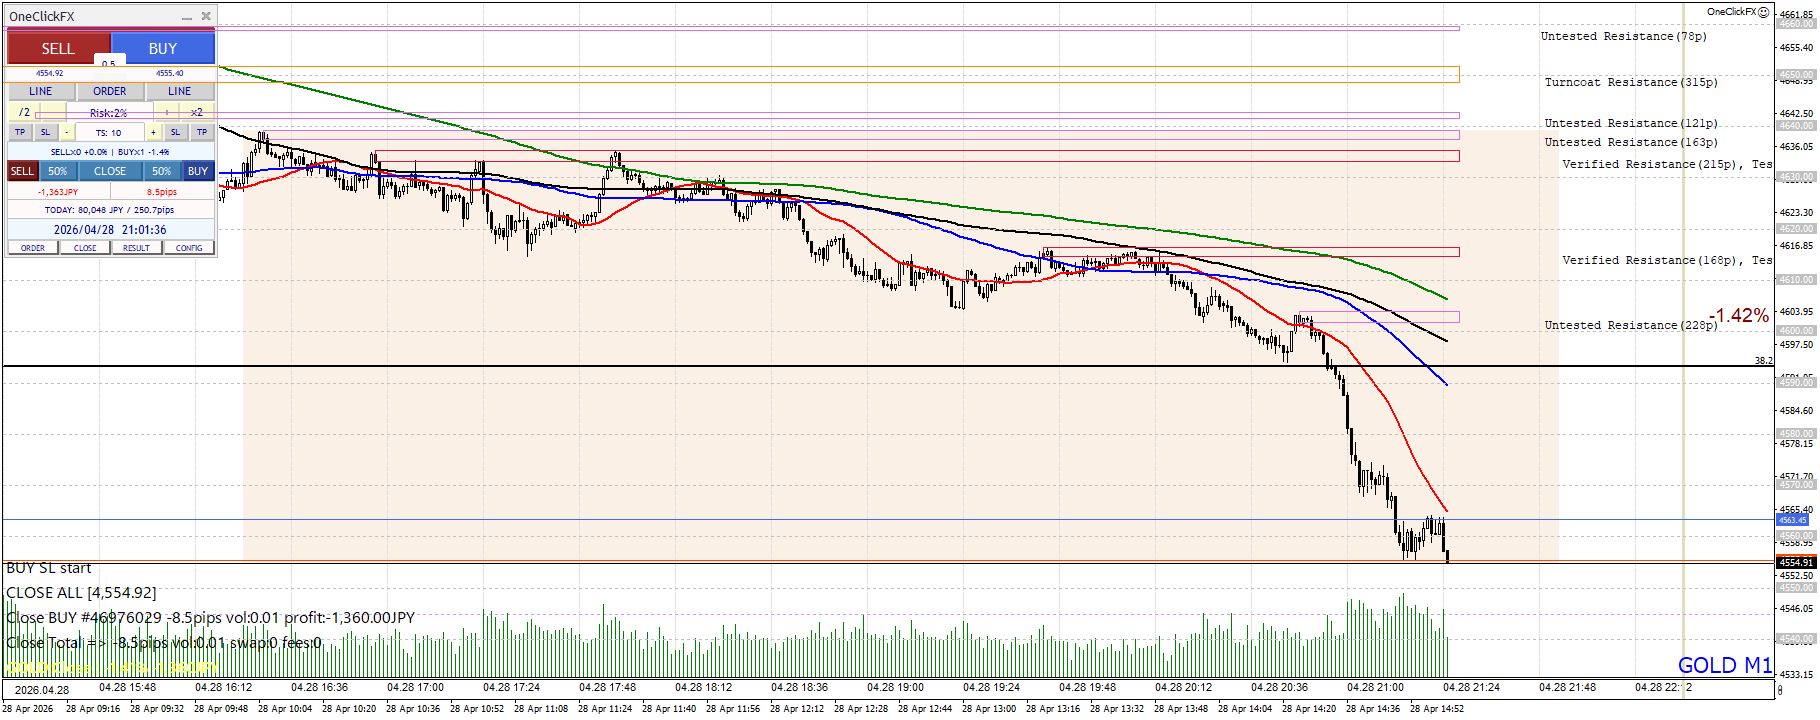This screenshot has height=720, width=1820.
Task: Close 50% using button beside dark-red SELL
Action: pyautogui.click(x=58, y=171)
